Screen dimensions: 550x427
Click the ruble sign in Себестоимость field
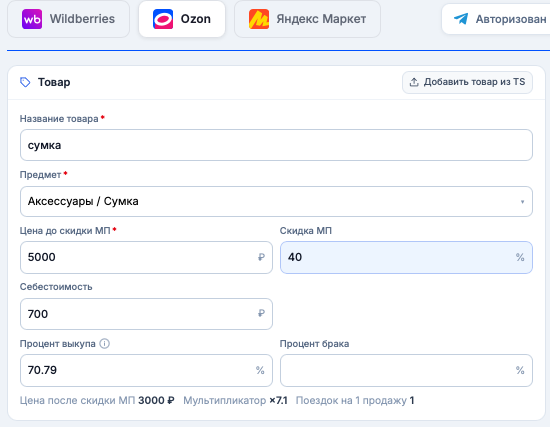click(x=261, y=313)
